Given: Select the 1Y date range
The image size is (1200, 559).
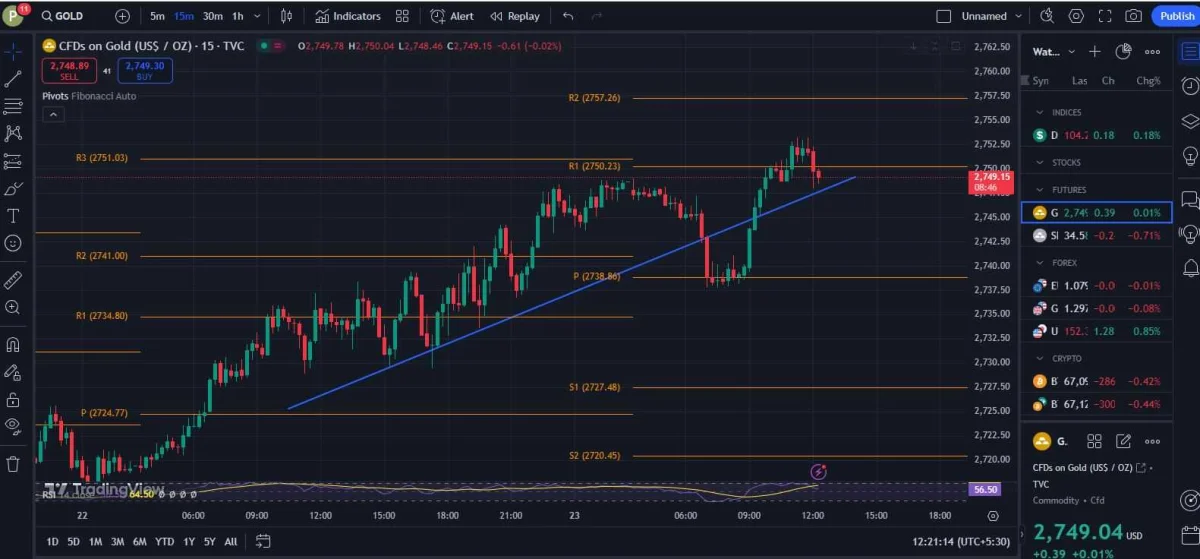Looking at the screenshot, I should point(189,541).
